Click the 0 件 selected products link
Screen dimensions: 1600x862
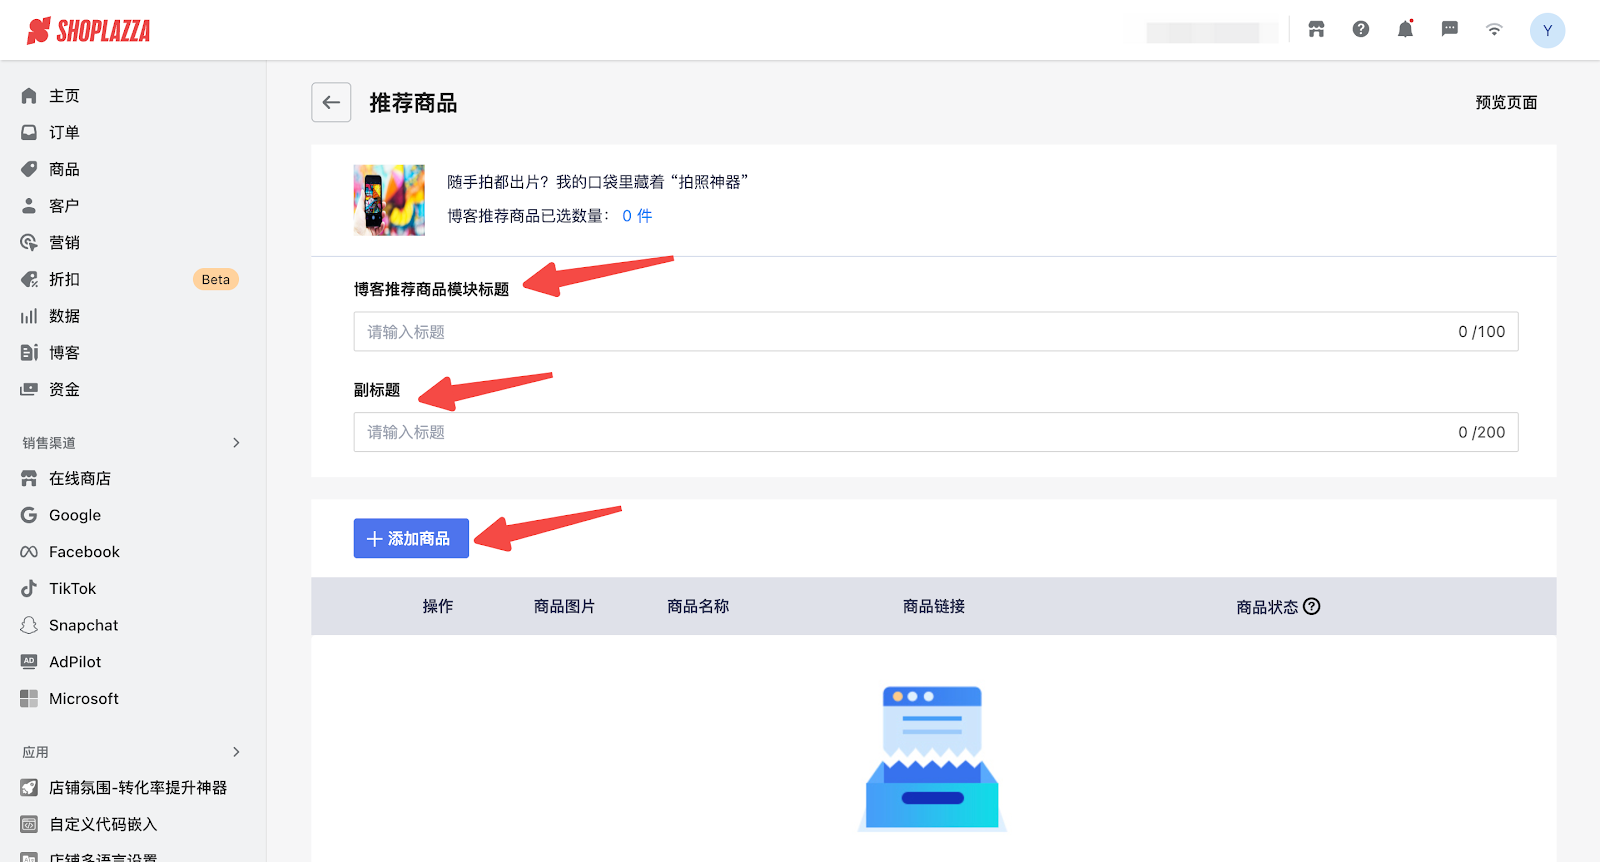point(637,216)
